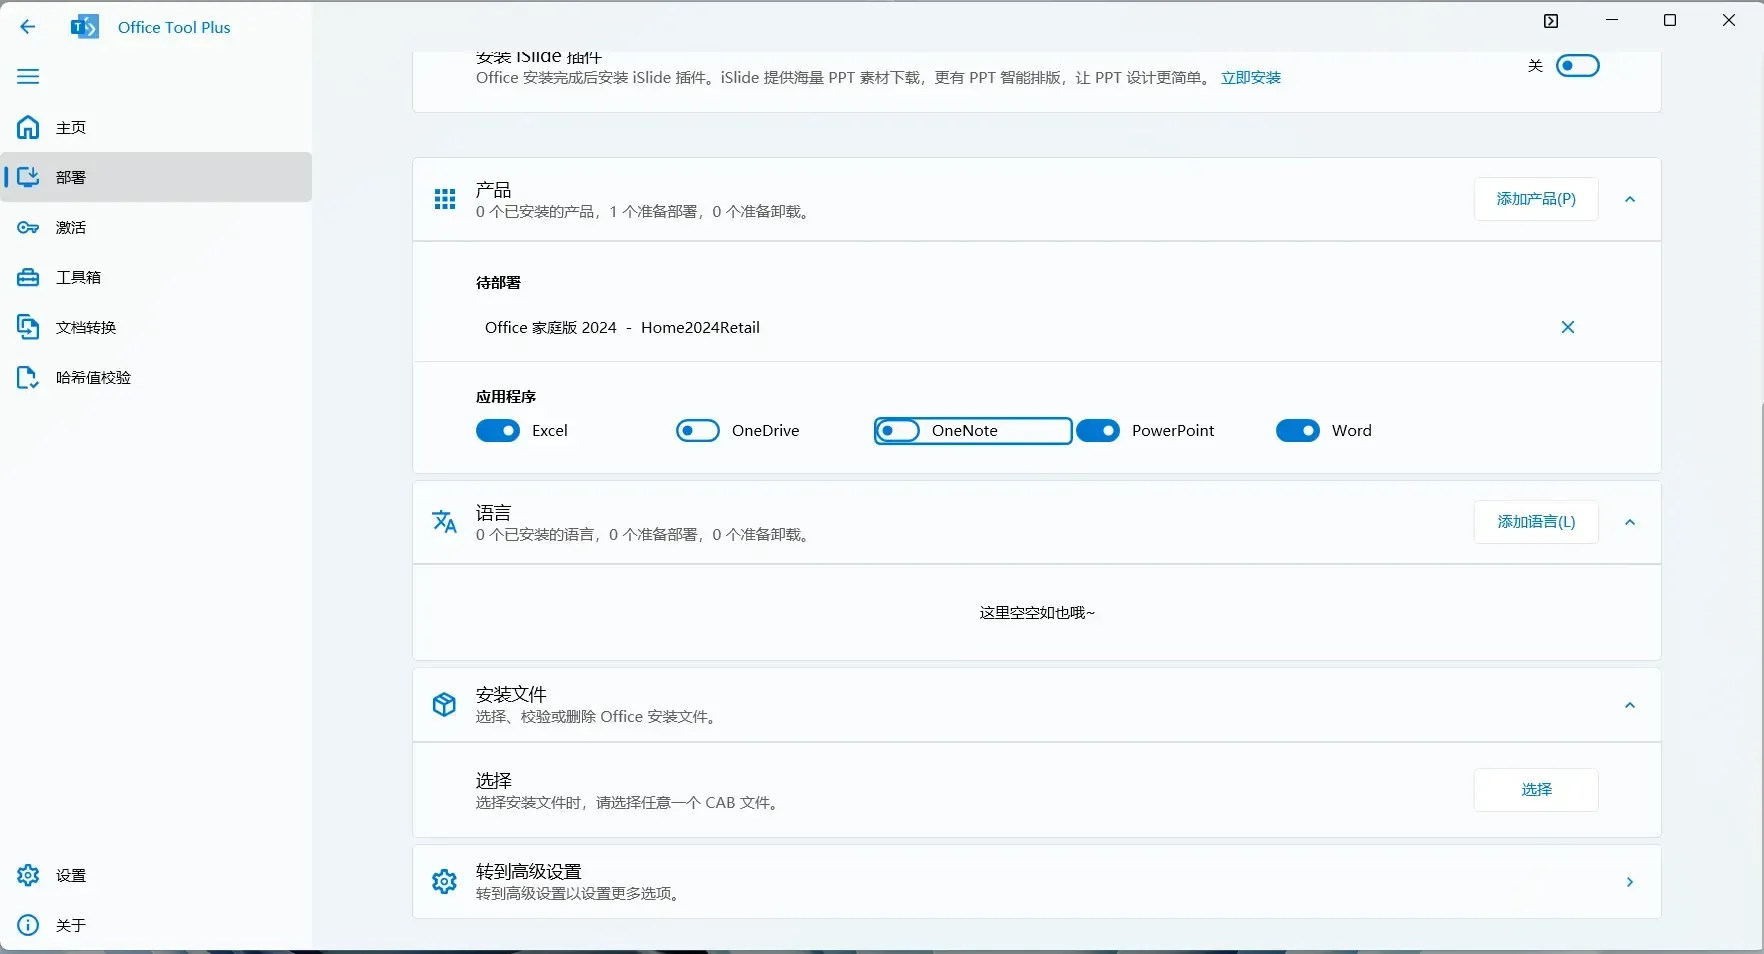Click the 这里空空如也哦~ empty message
The width and height of the screenshot is (1764, 954).
point(1037,613)
